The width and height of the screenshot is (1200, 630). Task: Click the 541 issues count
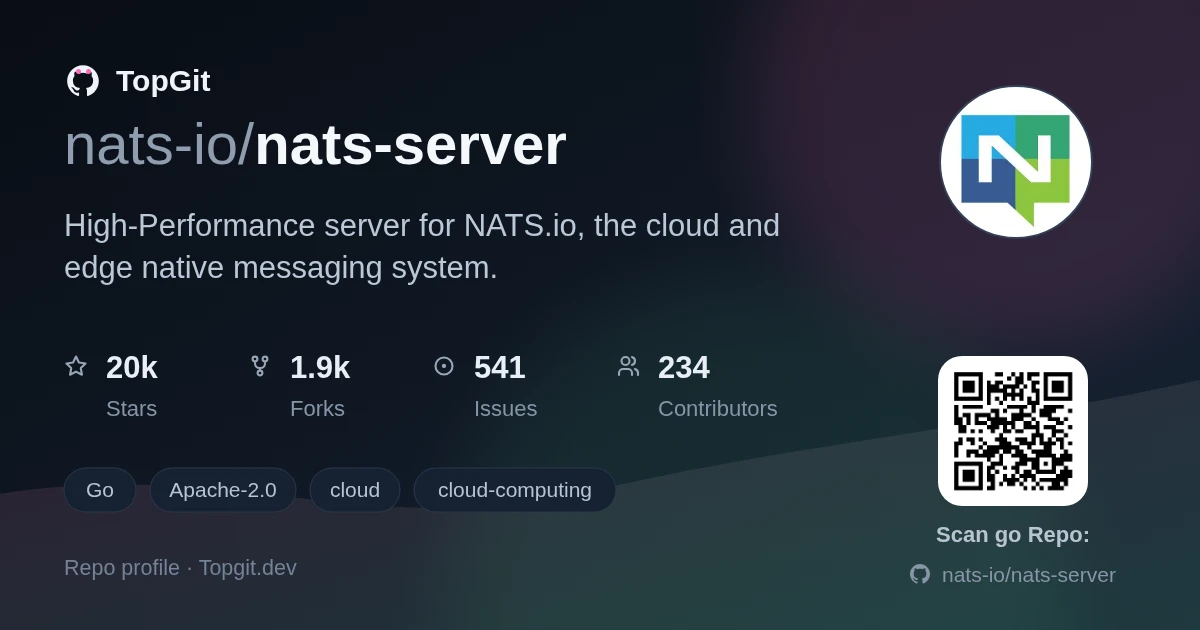(x=500, y=368)
